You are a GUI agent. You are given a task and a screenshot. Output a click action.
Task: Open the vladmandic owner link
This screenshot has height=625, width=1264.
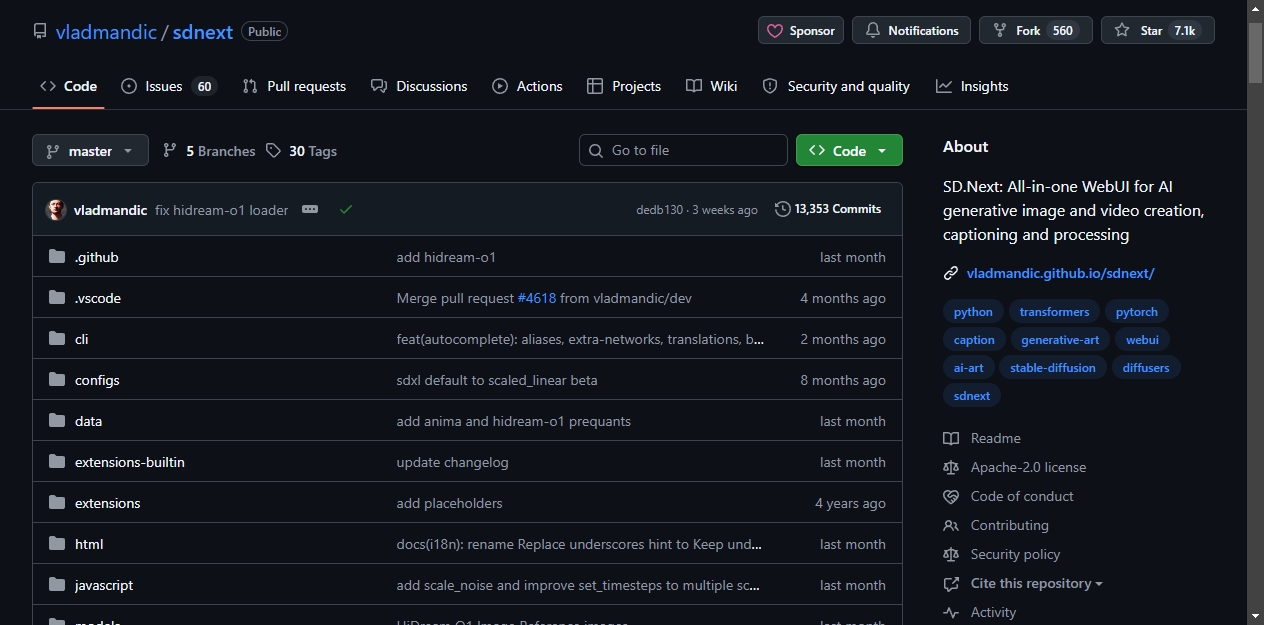point(106,32)
